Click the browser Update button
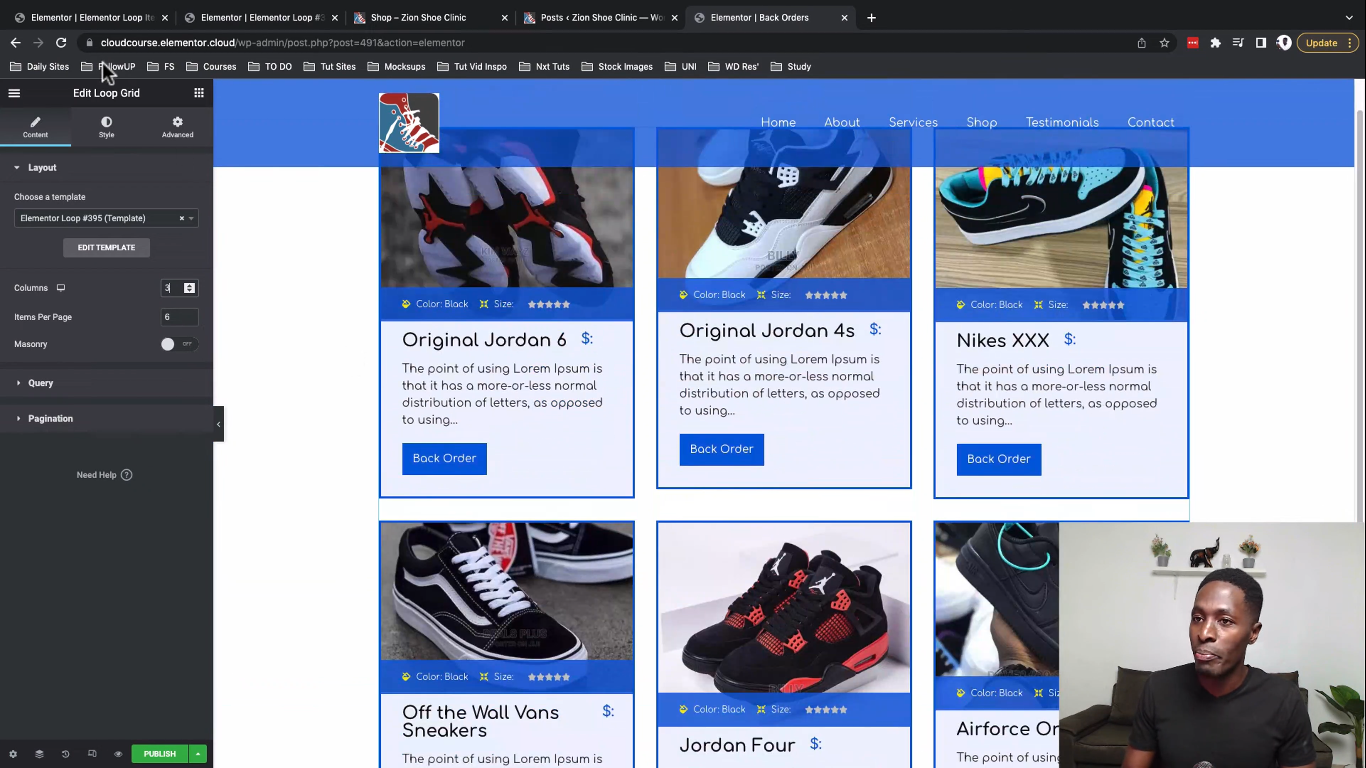1366x768 pixels. (x=1327, y=43)
